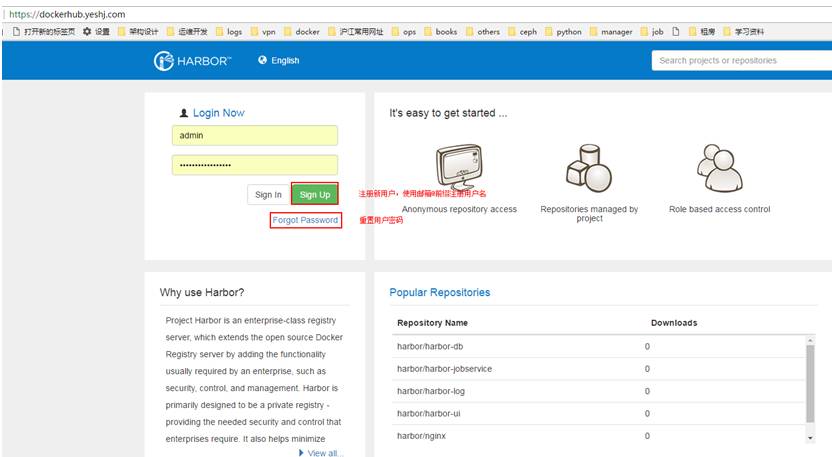Click the Repository Name column header
Screen dimensions: 832x457
click(432, 323)
